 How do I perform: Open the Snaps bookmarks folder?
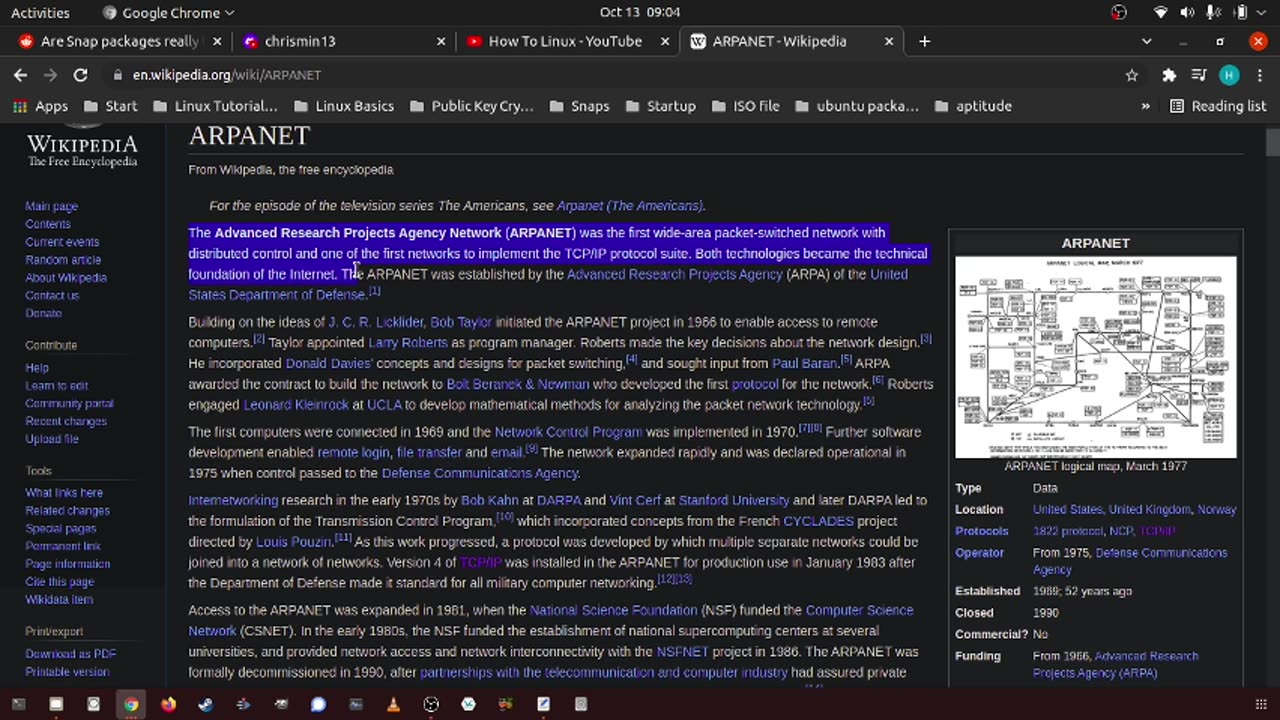tap(580, 106)
